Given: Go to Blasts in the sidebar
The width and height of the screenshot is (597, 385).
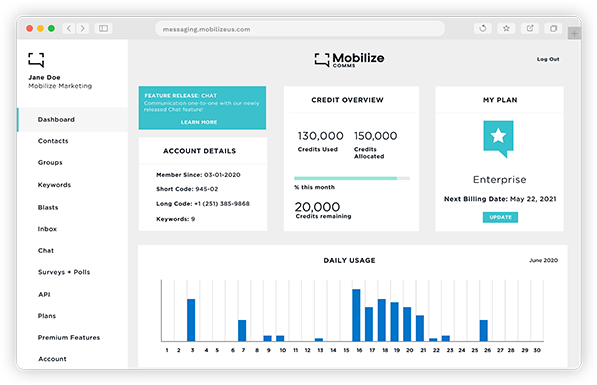Looking at the screenshot, I should click(48, 208).
